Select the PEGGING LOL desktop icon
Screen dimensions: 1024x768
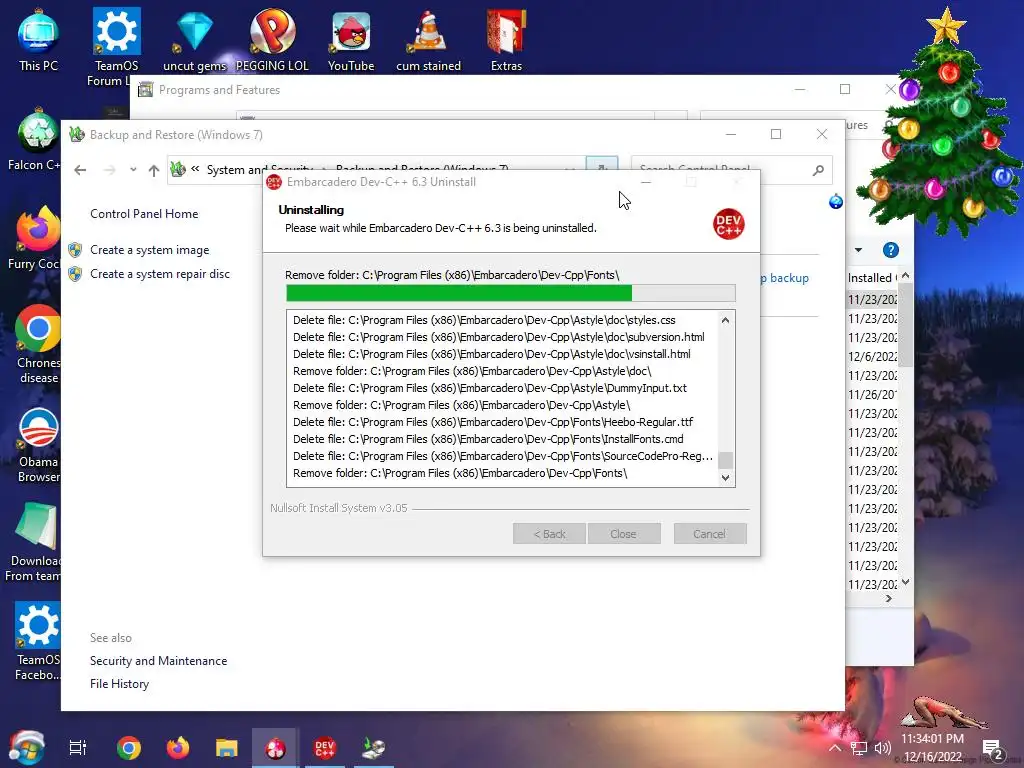[x=272, y=41]
